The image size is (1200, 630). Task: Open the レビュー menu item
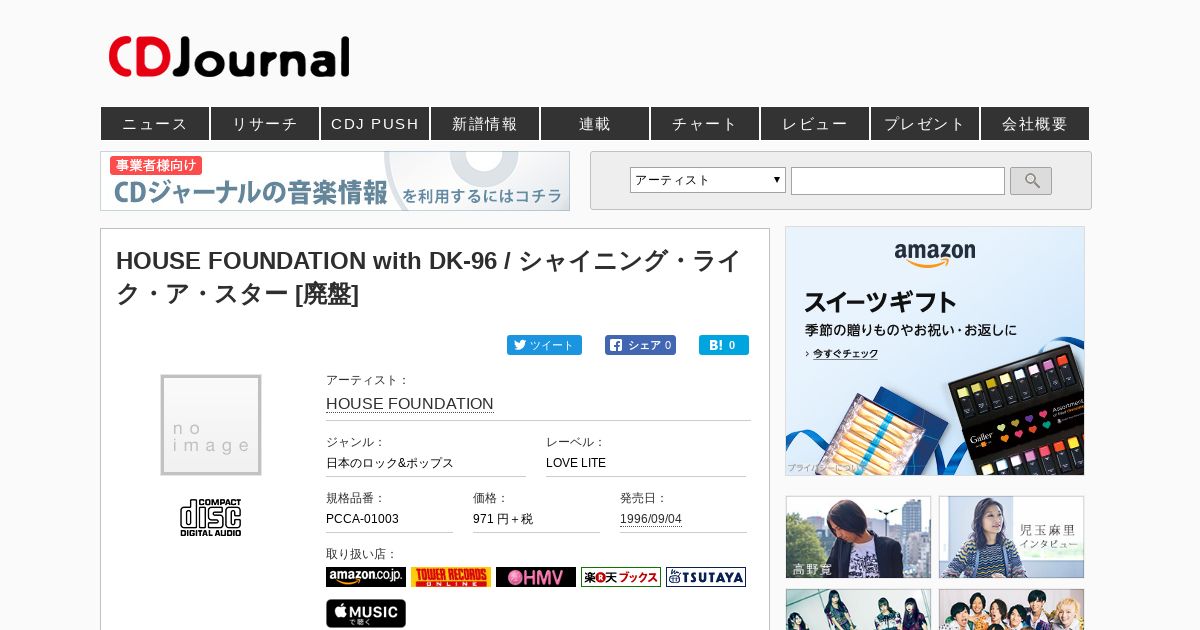click(815, 124)
